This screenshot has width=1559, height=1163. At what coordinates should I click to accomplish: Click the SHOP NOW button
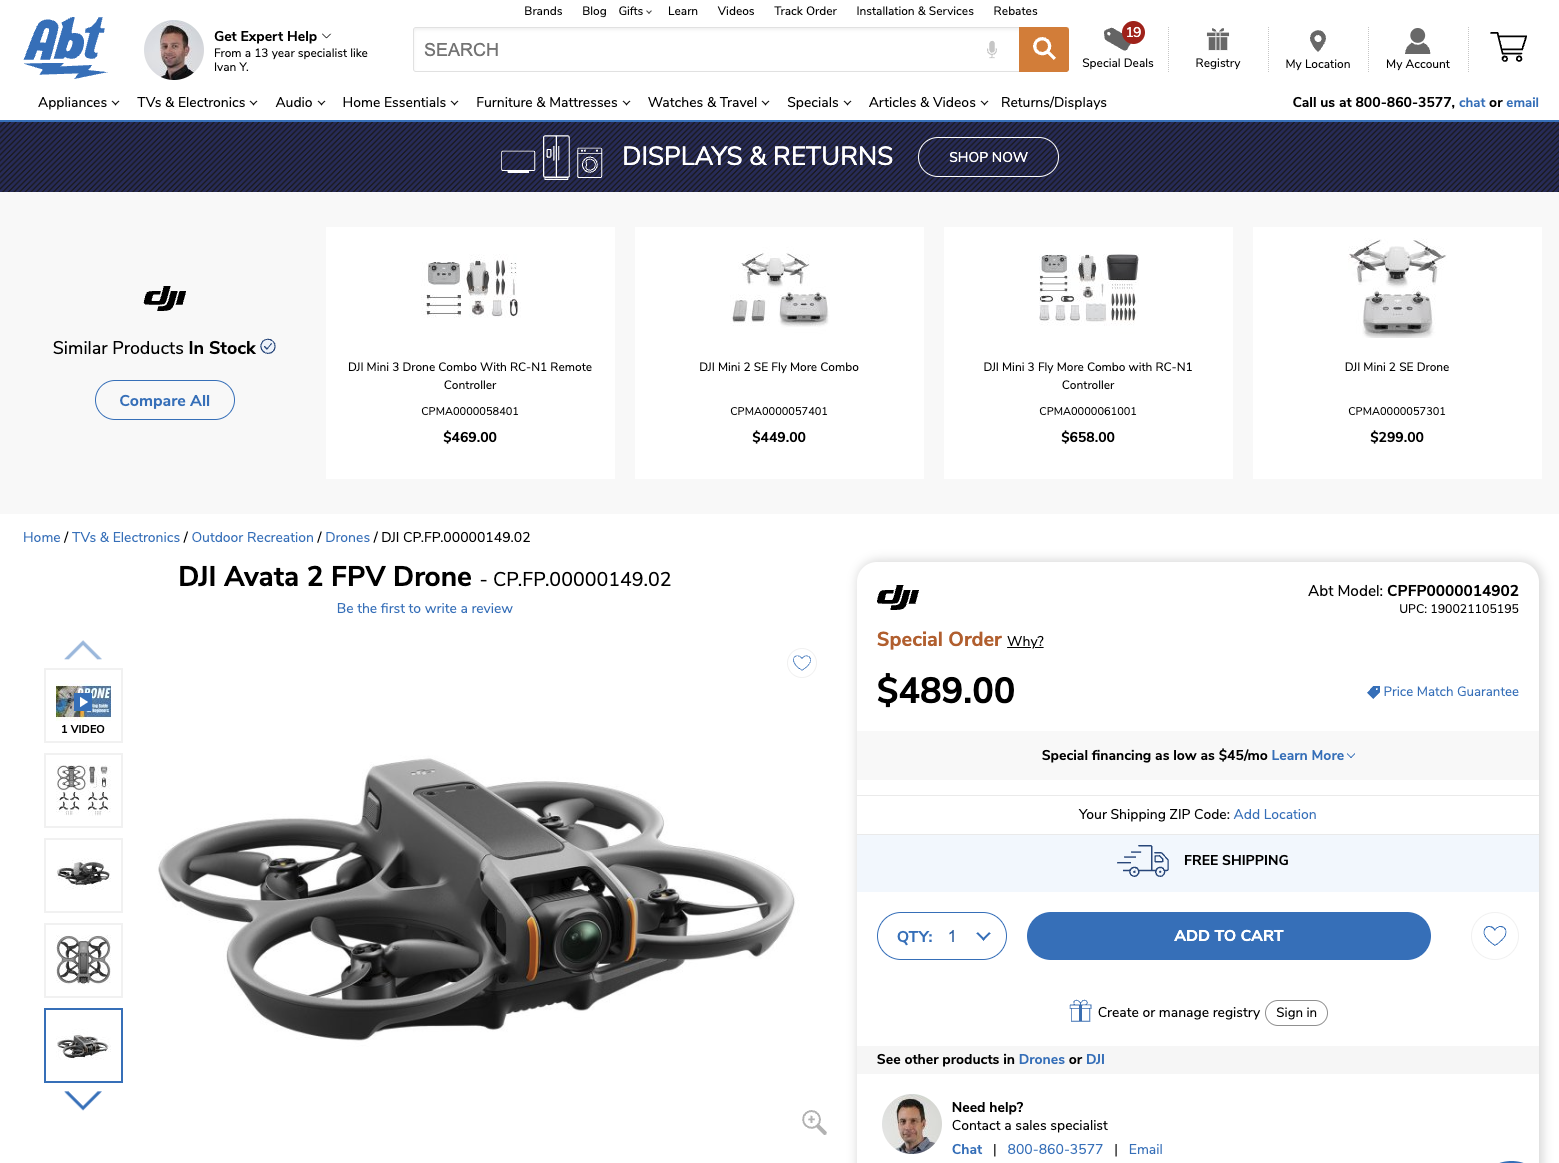click(988, 157)
